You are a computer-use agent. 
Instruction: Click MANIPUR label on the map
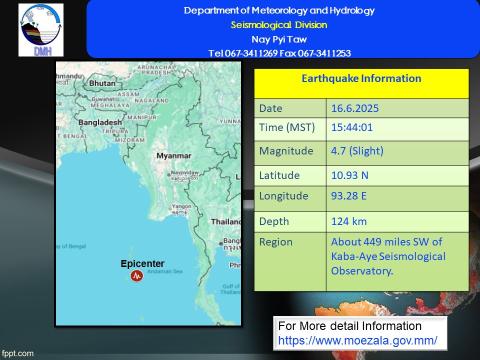coord(142,117)
